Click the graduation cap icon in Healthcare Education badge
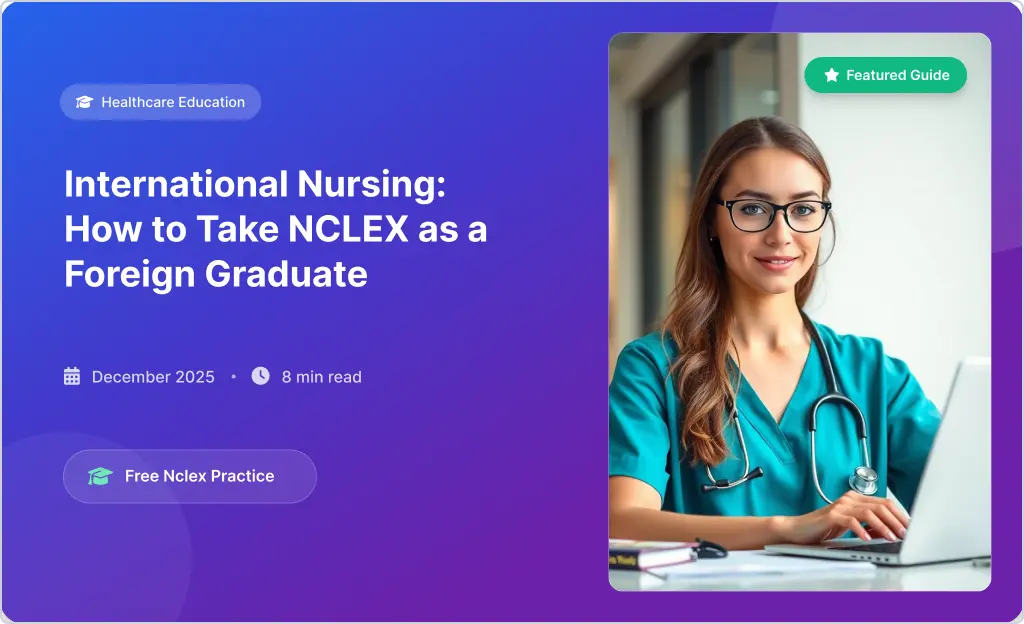 pyautogui.click(x=84, y=102)
